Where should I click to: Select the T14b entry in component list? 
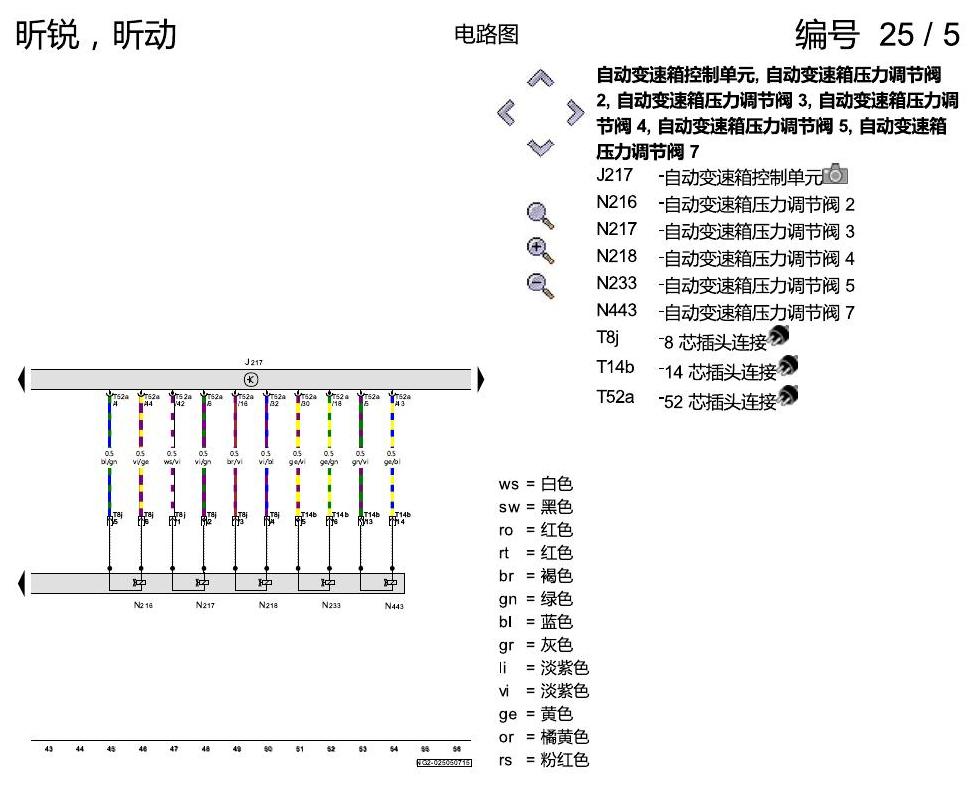(686, 370)
